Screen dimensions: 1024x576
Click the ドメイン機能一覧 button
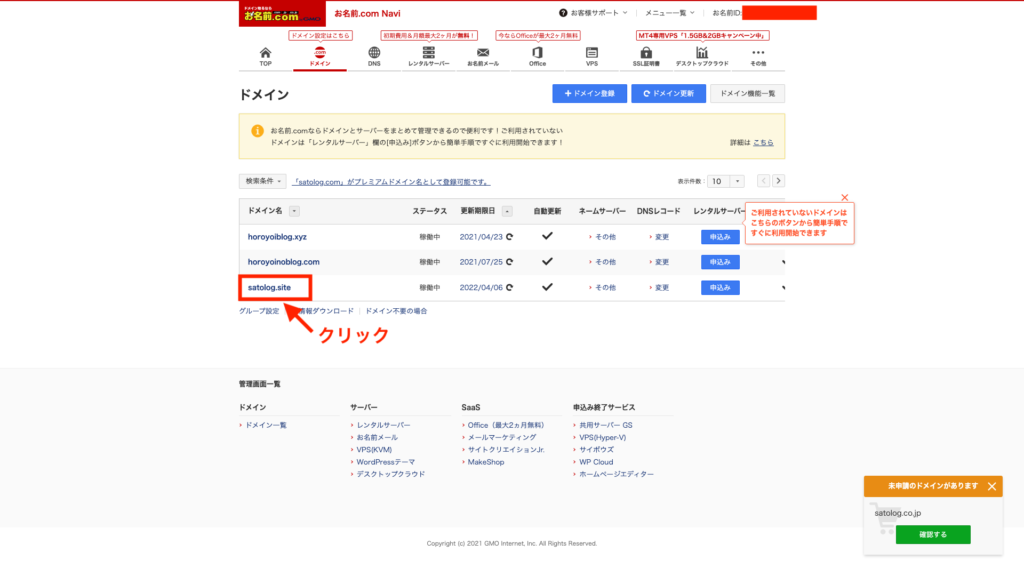tap(748, 93)
